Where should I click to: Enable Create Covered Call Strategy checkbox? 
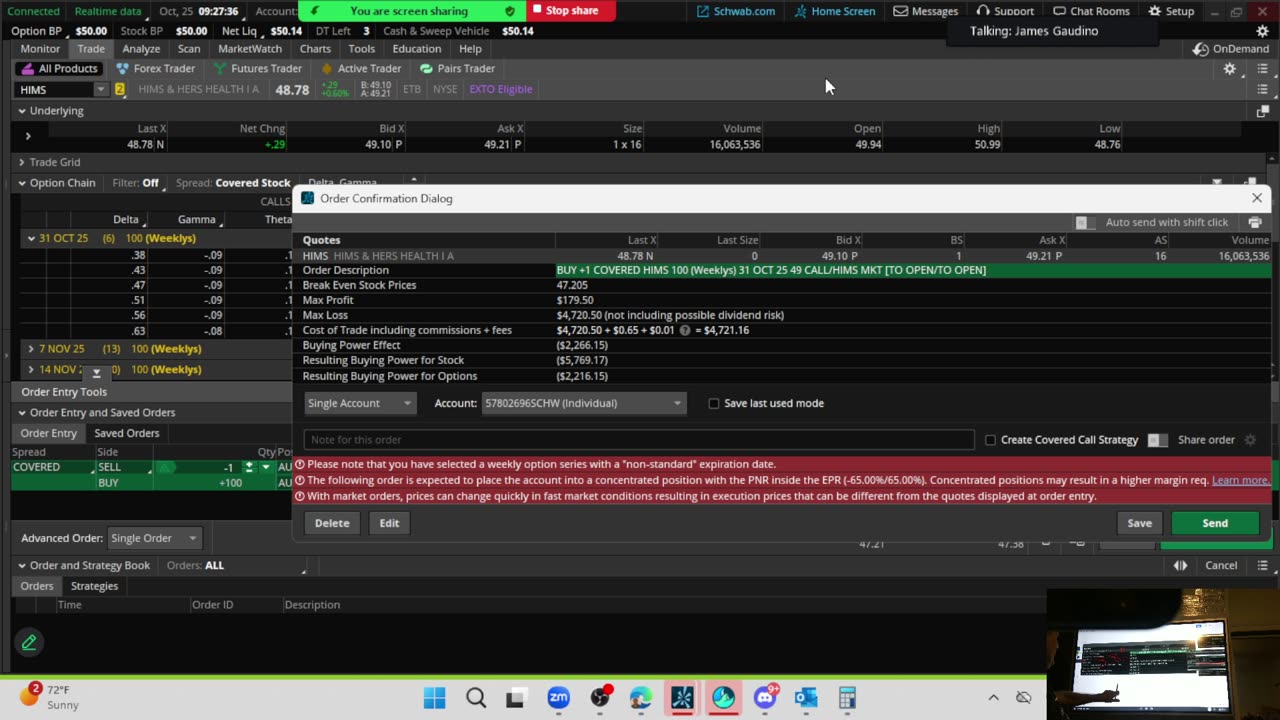click(991, 440)
